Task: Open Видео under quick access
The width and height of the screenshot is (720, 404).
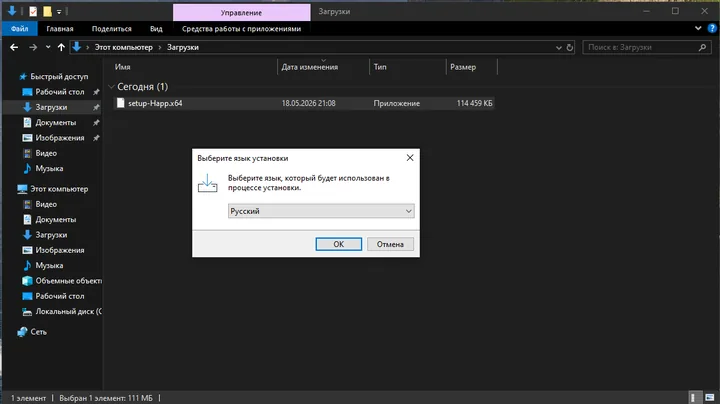Action: click(x=46, y=153)
